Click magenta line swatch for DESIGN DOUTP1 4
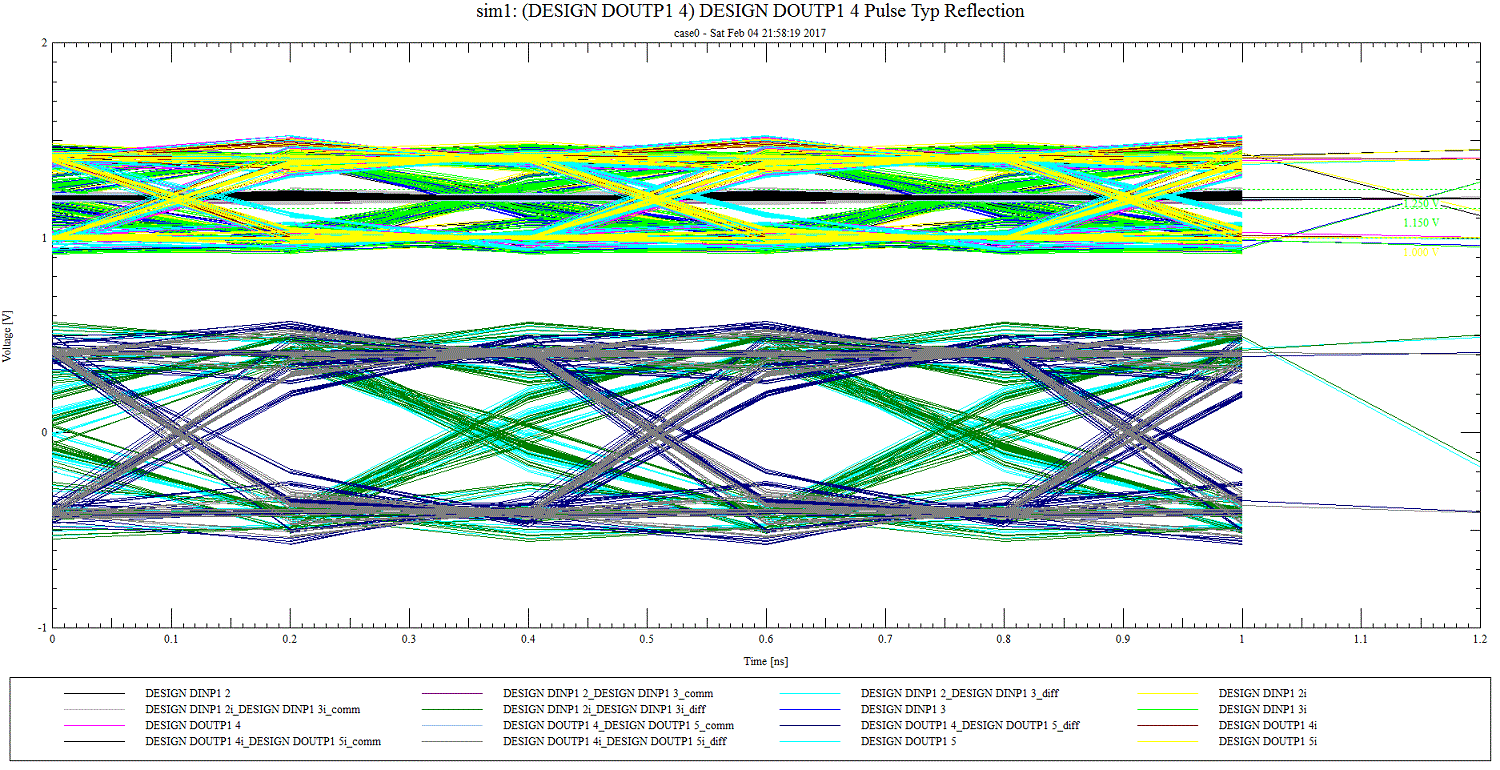Image resolution: width=1500 pixels, height=770 pixels. 95,725
